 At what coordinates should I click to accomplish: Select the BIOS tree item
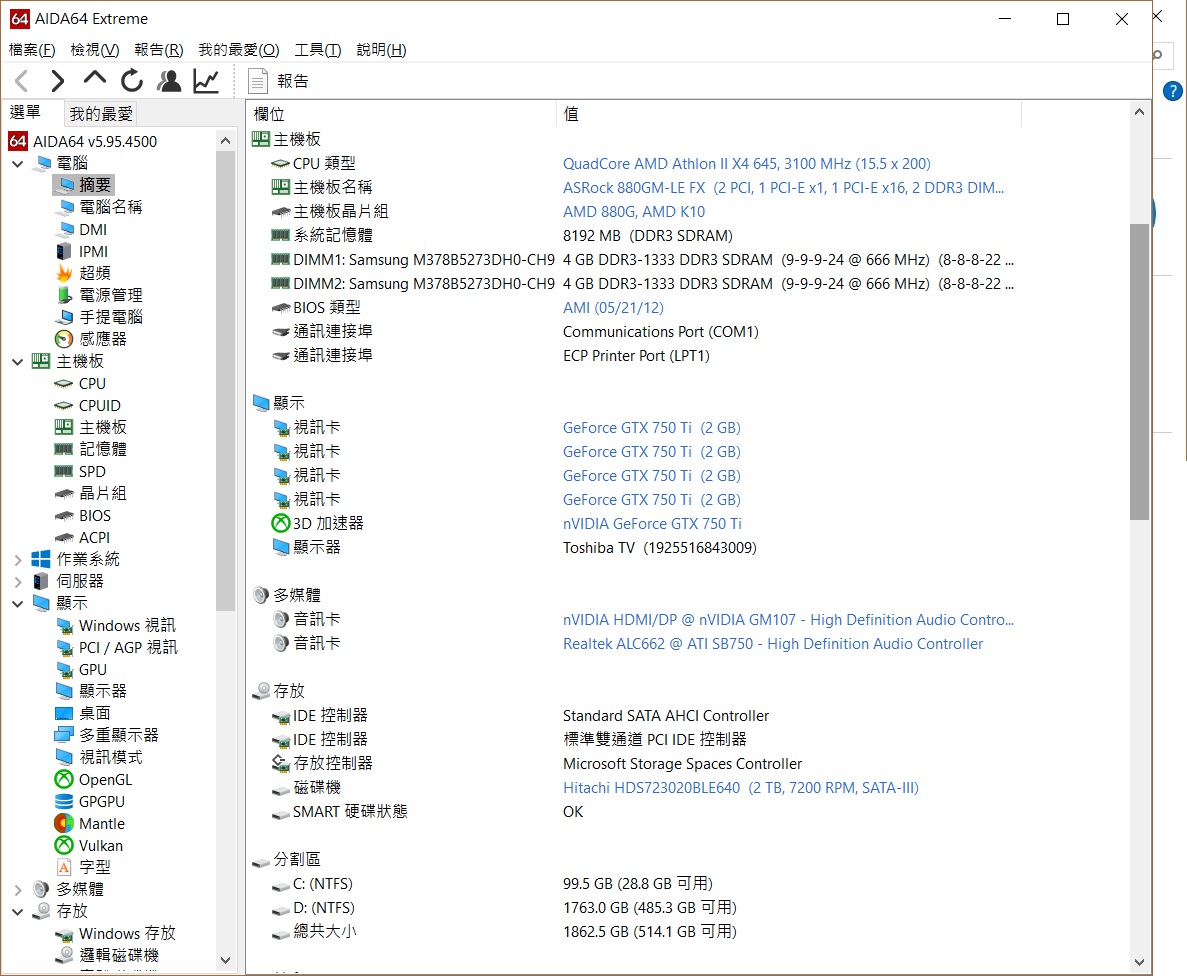pos(95,516)
